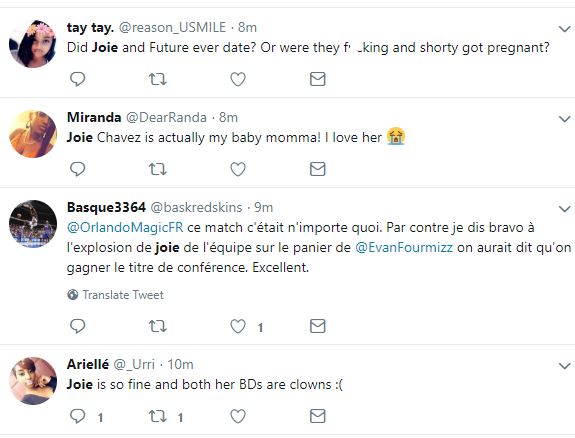The height and width of the screenshot is (438, 575).
Task: Like the Basque3364 tweet with 1 like
Action: click(238, 326)
